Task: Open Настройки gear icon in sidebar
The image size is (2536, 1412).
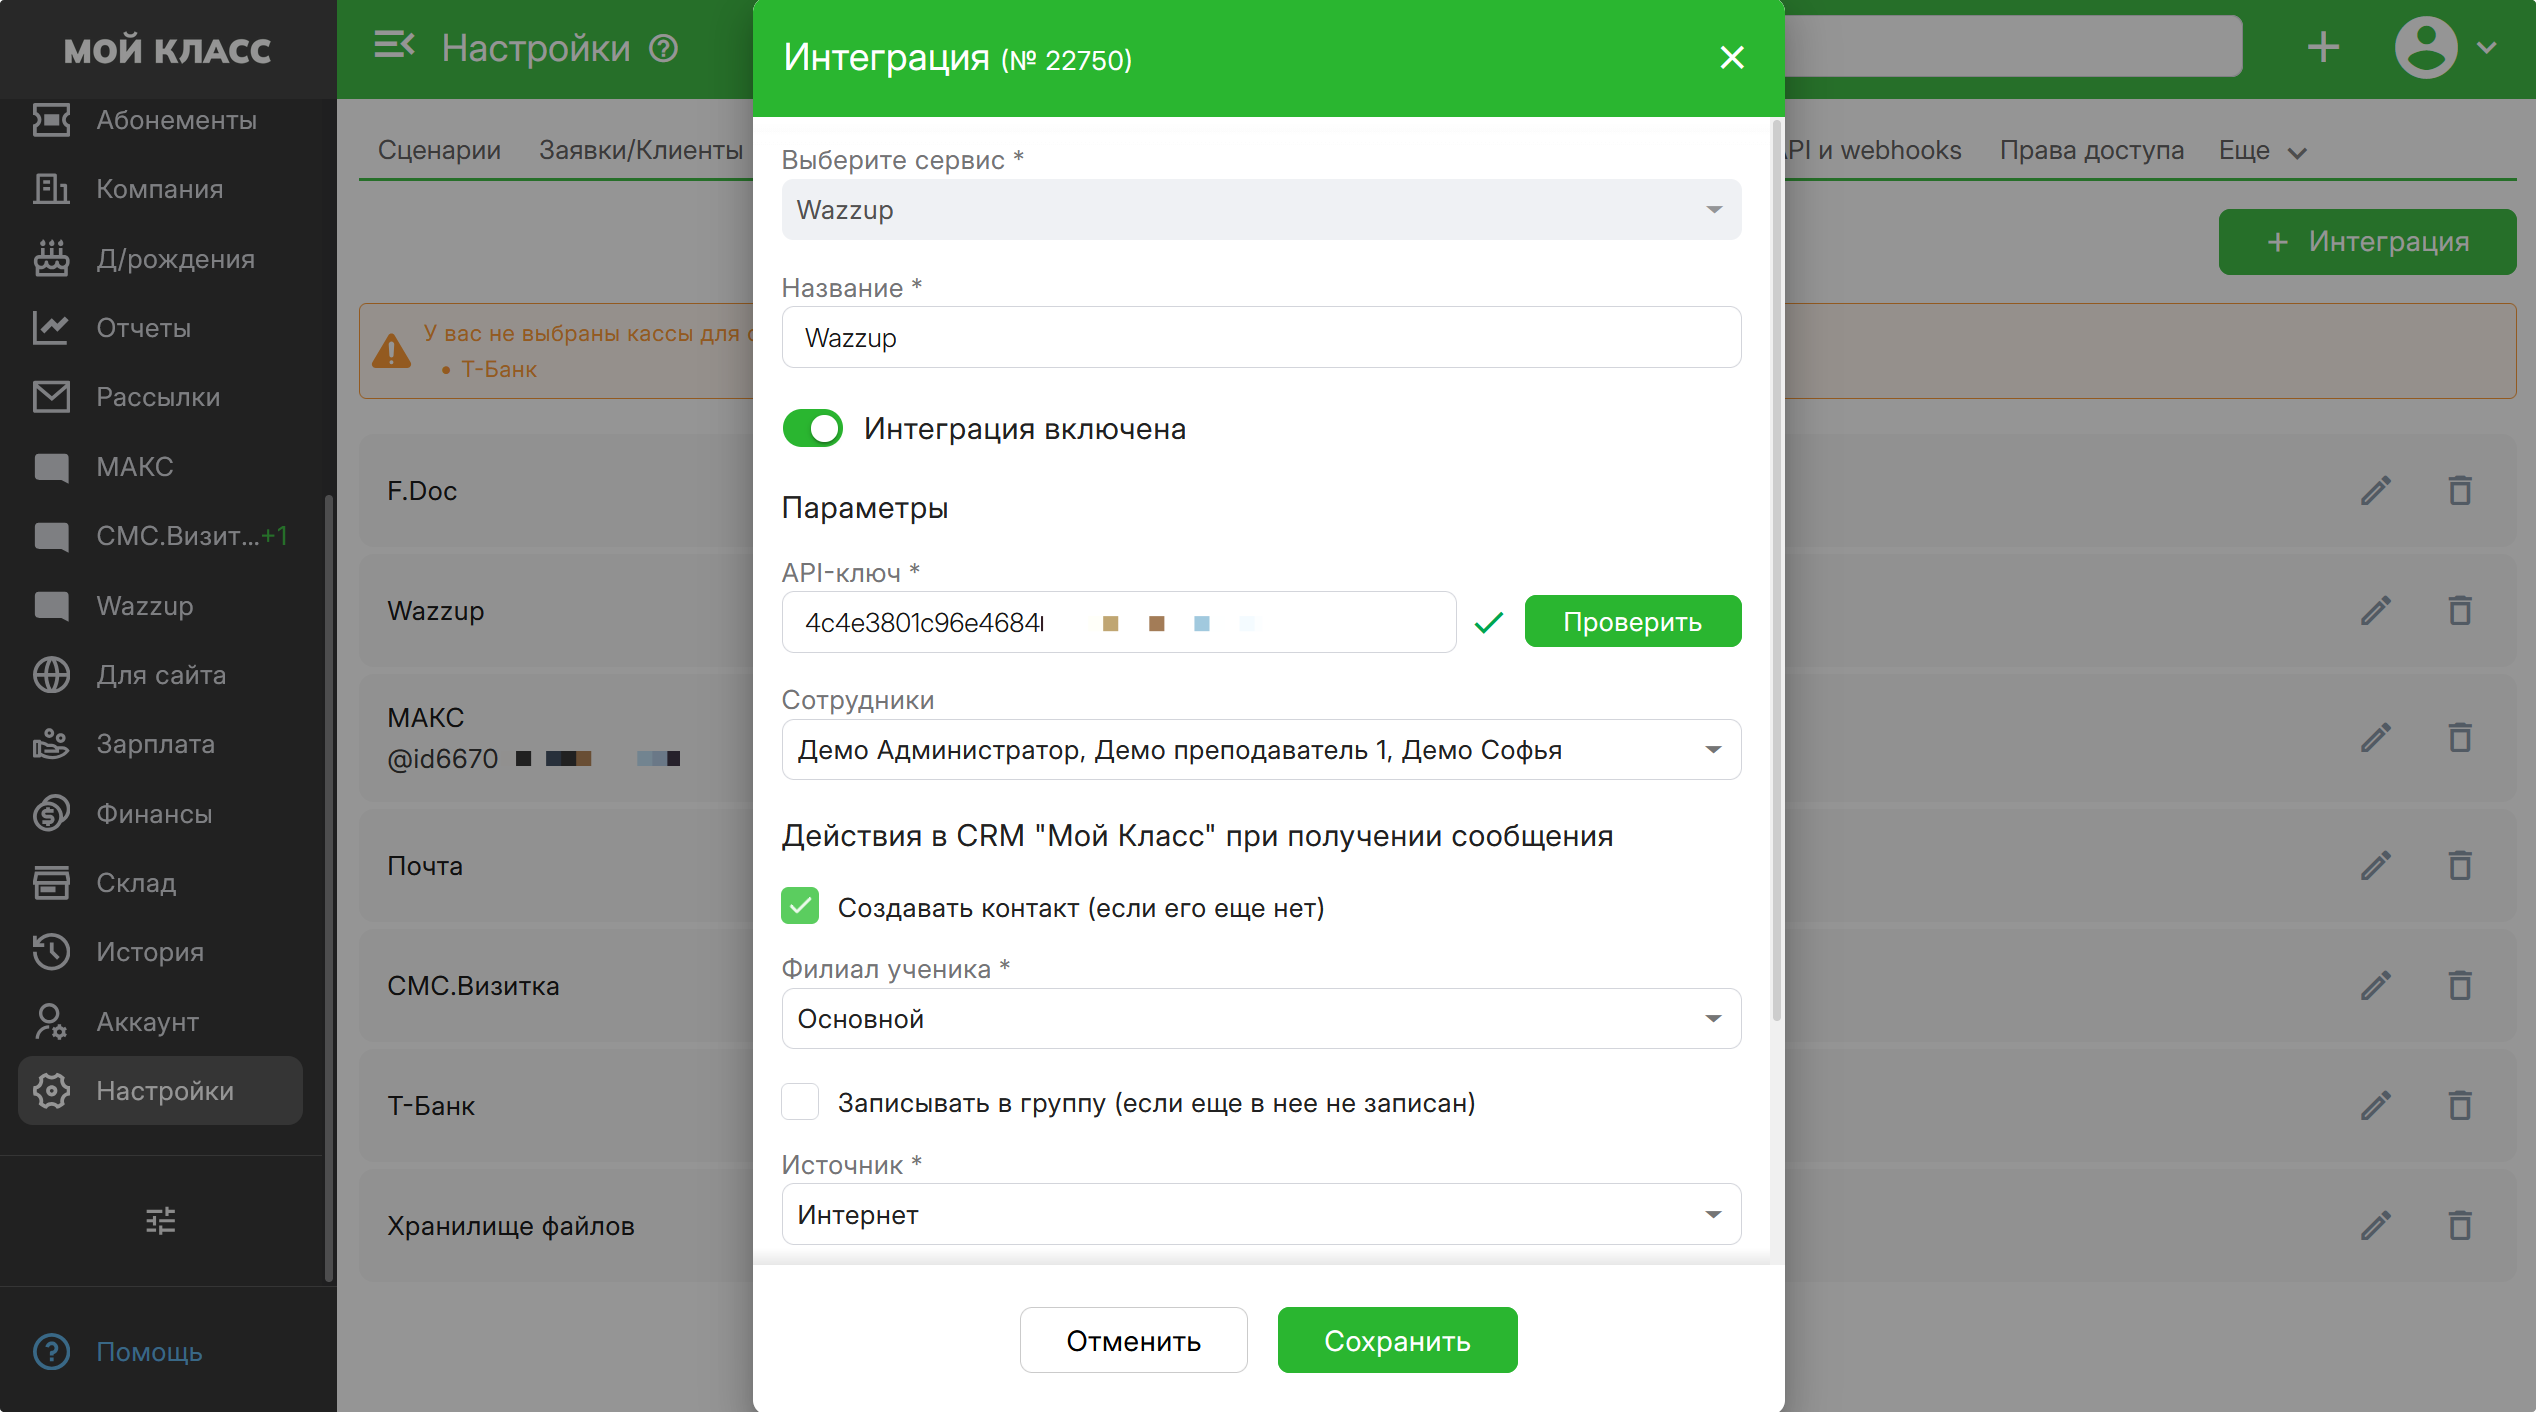Action: 51,1091
